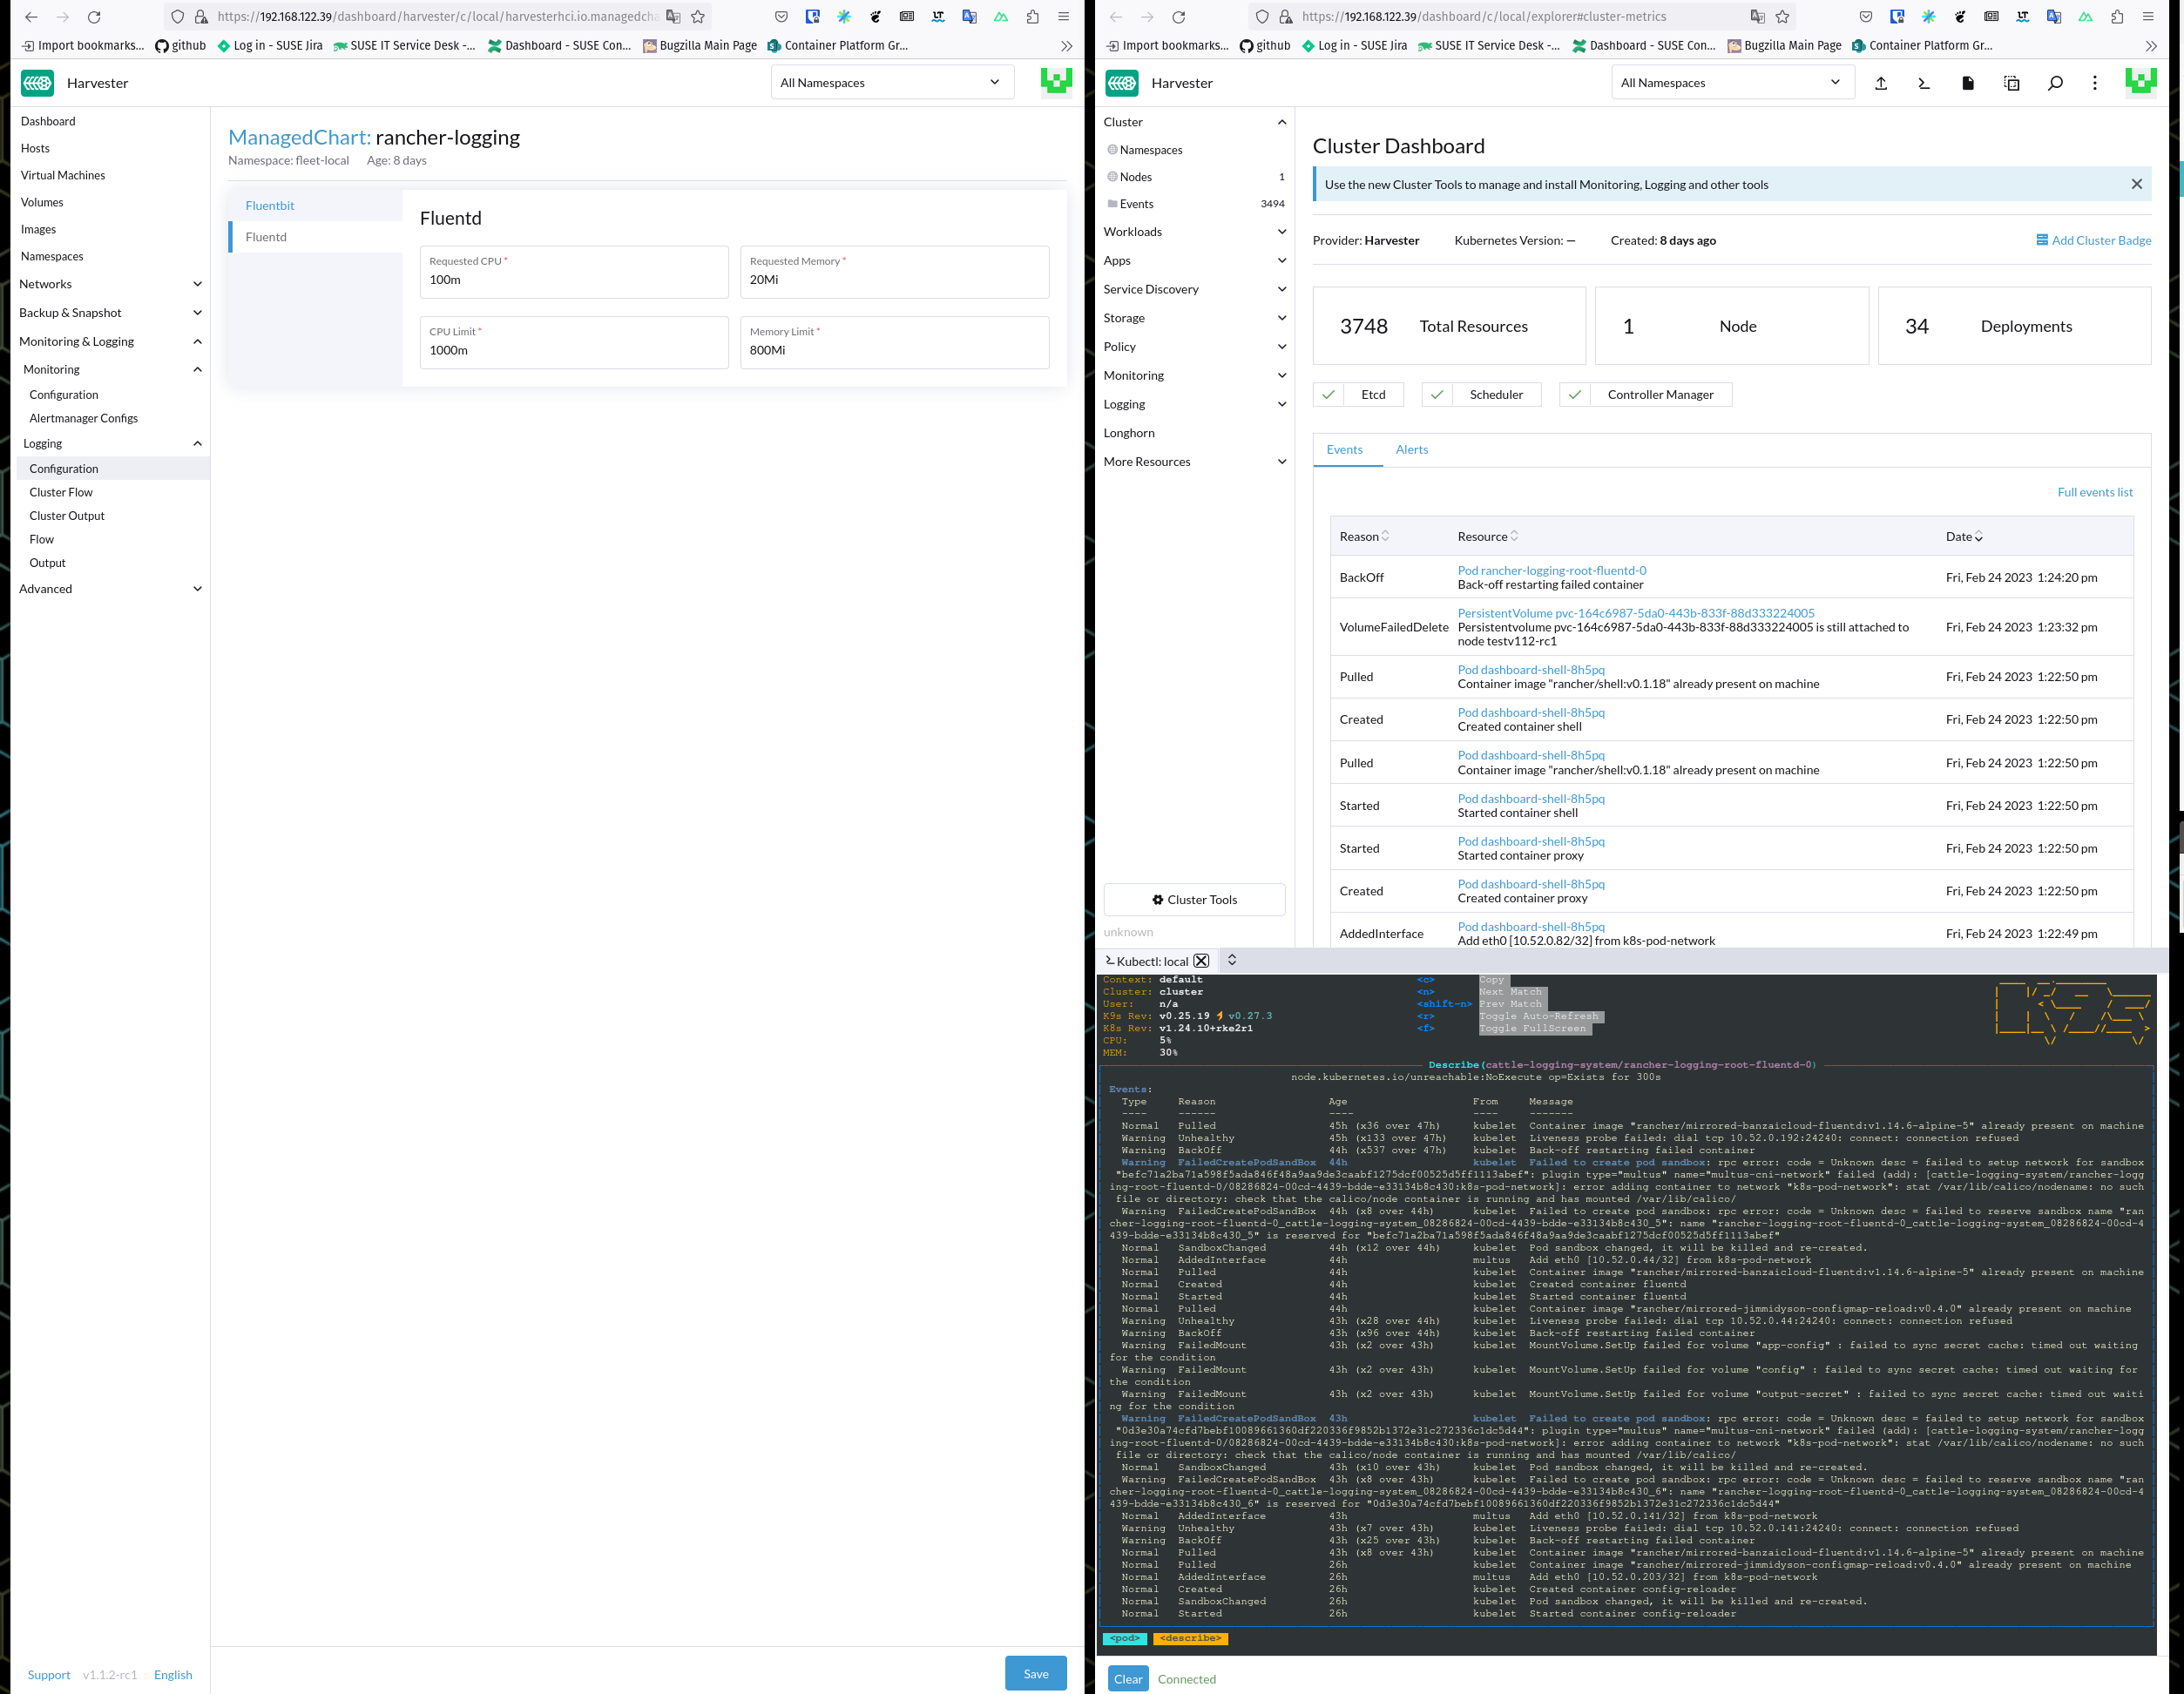2184x1694 pixels.
Task: Open the Full events list link
Action: 2095,492
